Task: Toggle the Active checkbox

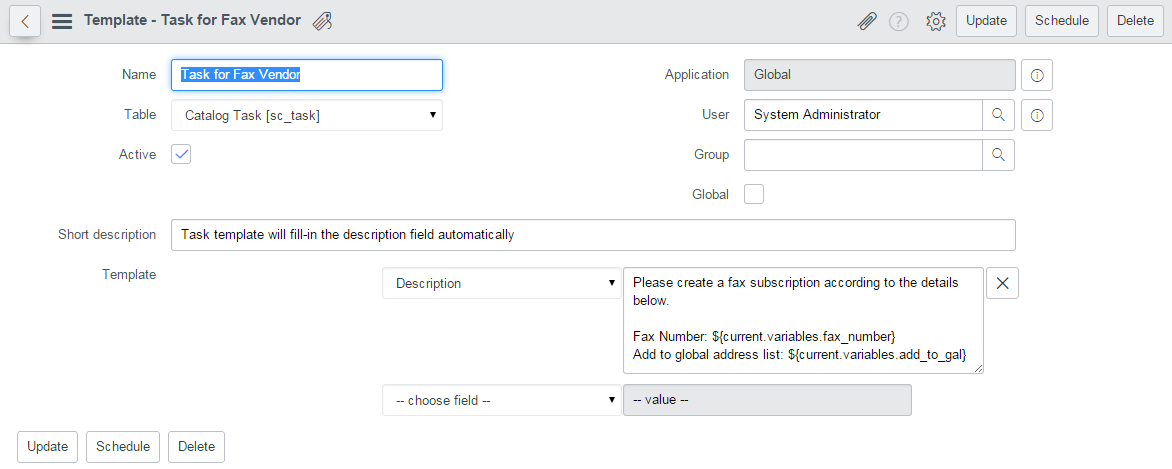Action: [181, 155]
